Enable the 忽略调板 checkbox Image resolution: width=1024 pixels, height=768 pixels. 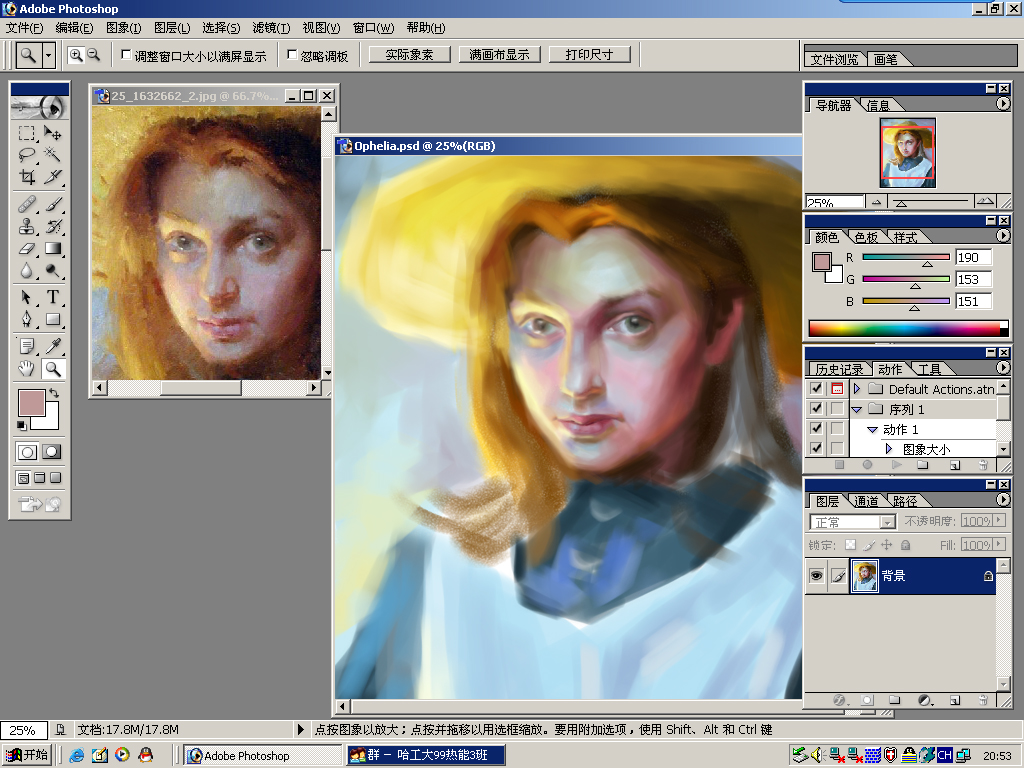coord(292,55)
